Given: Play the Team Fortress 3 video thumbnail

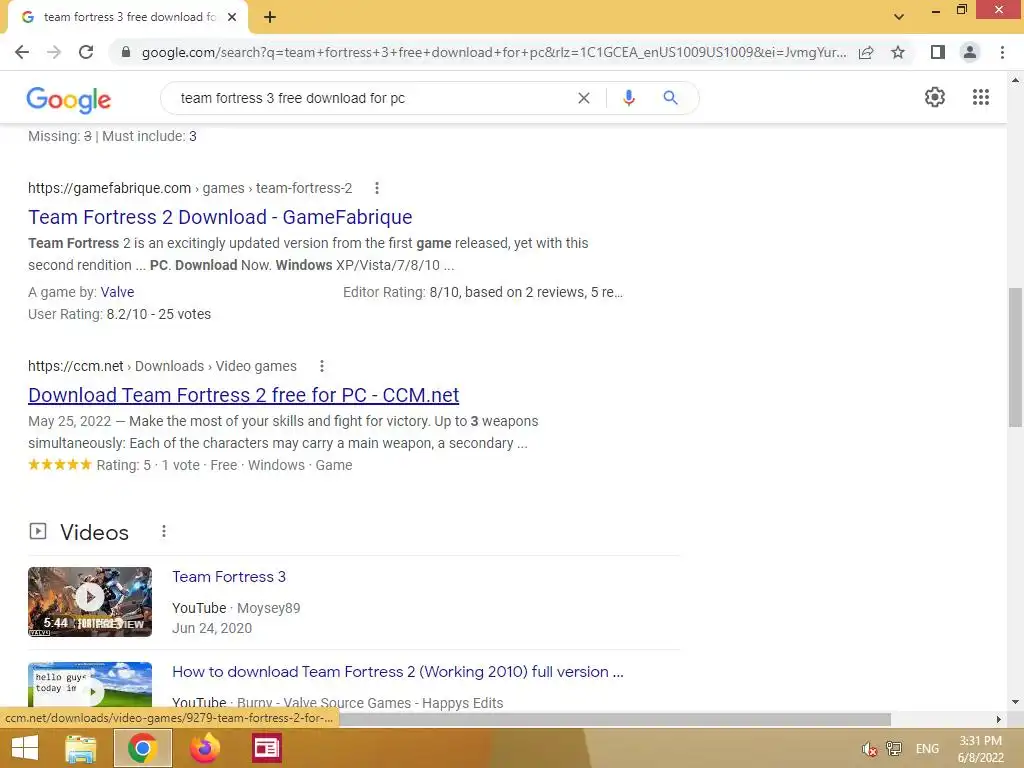Looking at the screenshot, I should point(90,601).
